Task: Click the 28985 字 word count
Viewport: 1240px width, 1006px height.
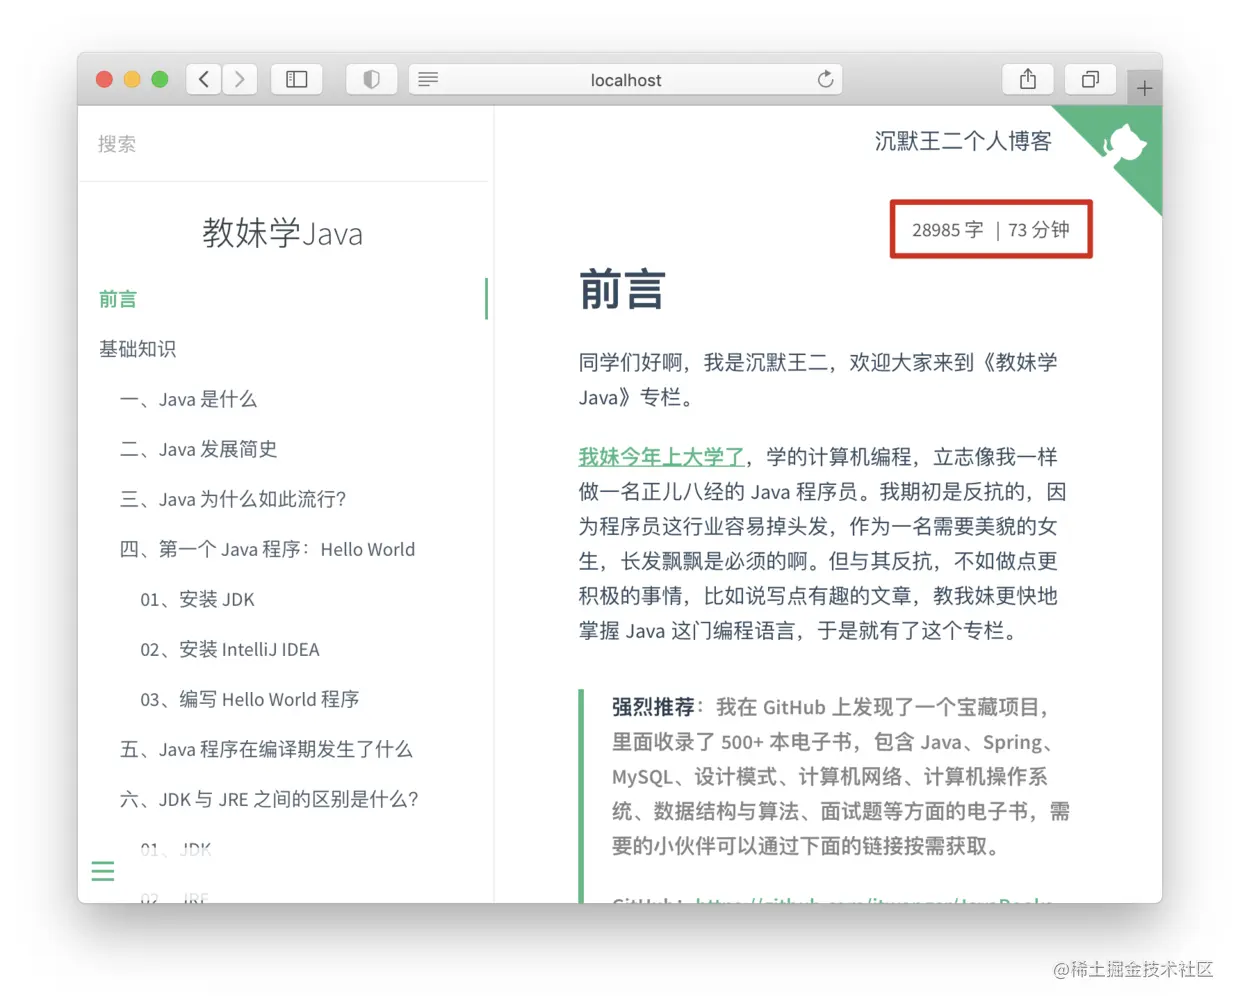Action: pyautogui.click(x=947, y=230)
